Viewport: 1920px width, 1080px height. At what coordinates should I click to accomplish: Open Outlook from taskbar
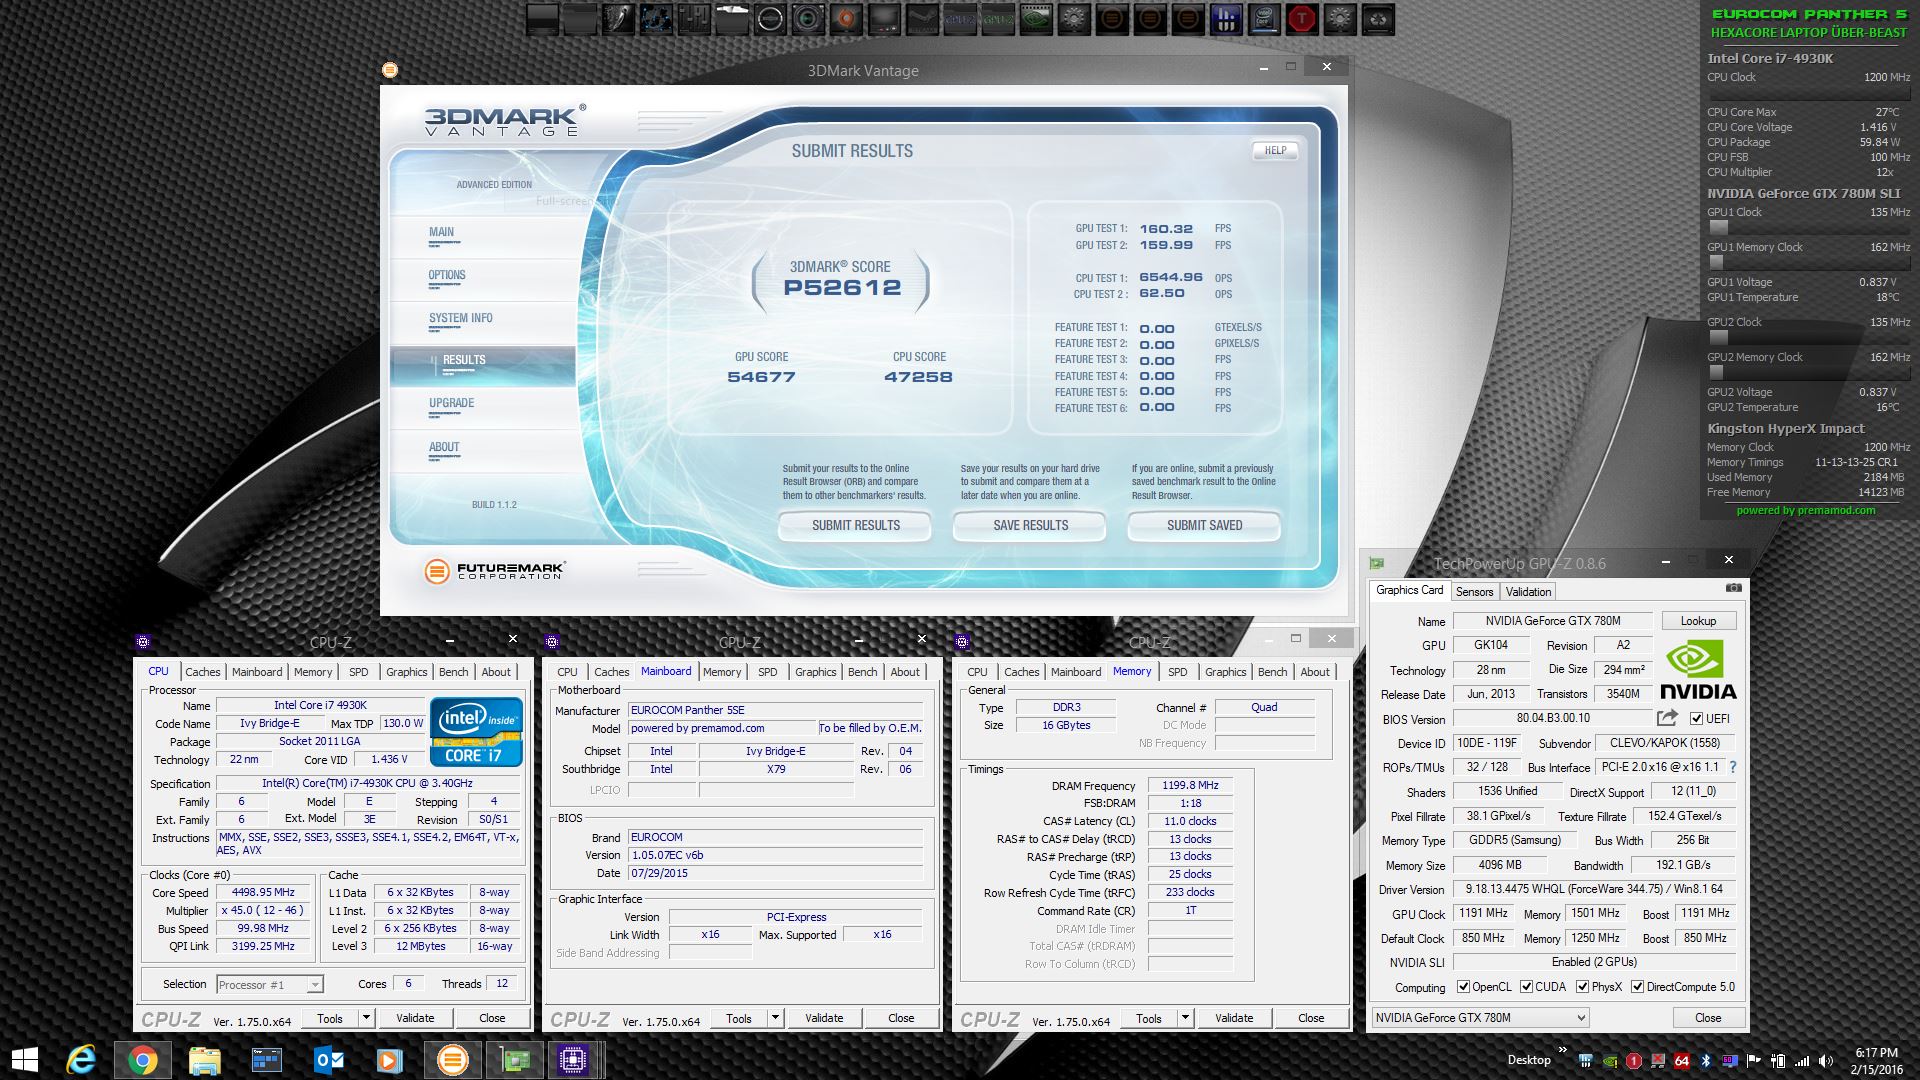click(328, 1059)
